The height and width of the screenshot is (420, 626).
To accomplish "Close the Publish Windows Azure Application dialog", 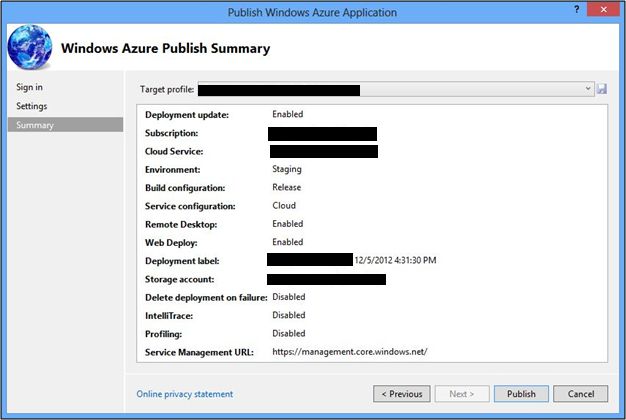I will click(x=606, y=12).
